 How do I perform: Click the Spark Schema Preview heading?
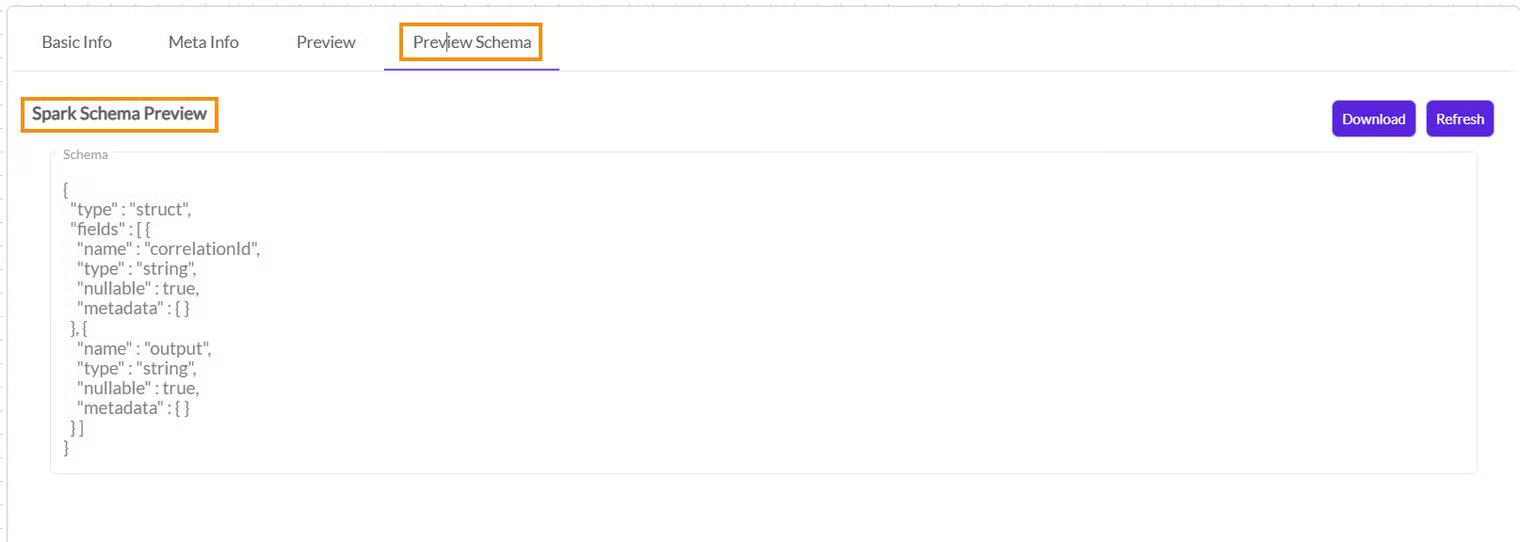point(119,114)
